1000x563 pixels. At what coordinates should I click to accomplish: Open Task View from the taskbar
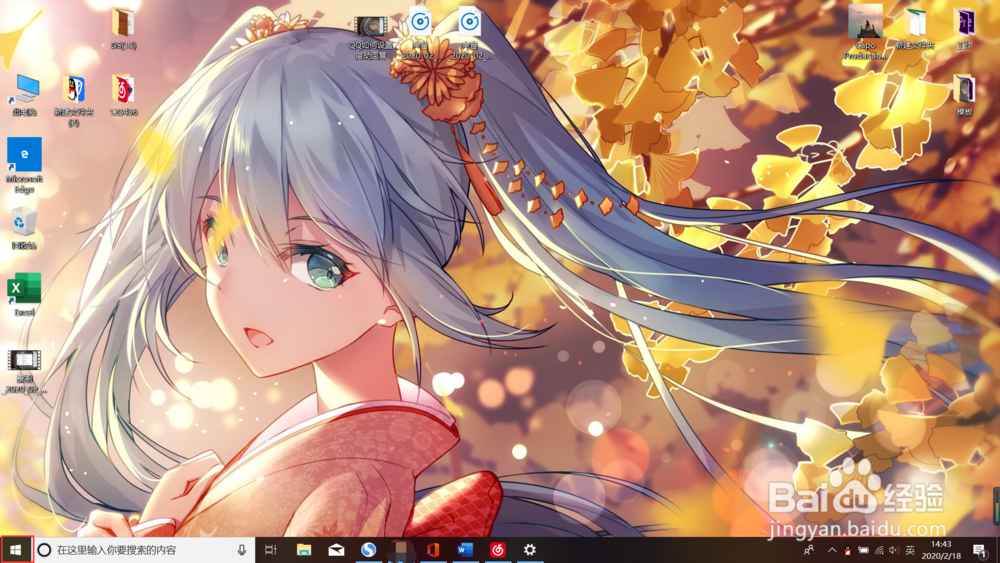270,550
